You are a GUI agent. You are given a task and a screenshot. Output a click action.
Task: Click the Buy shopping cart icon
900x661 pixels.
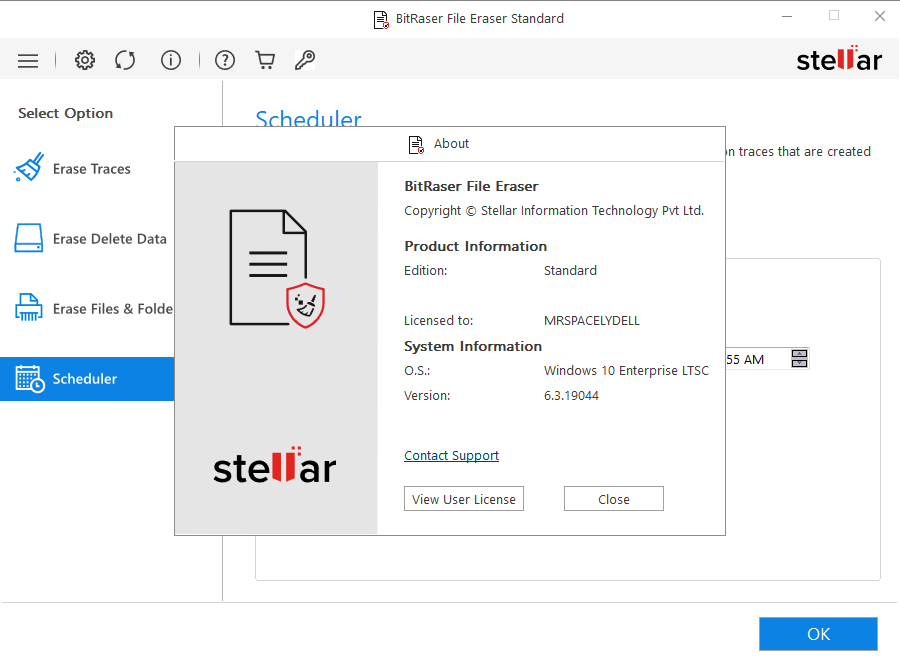[x=265, y=60]
